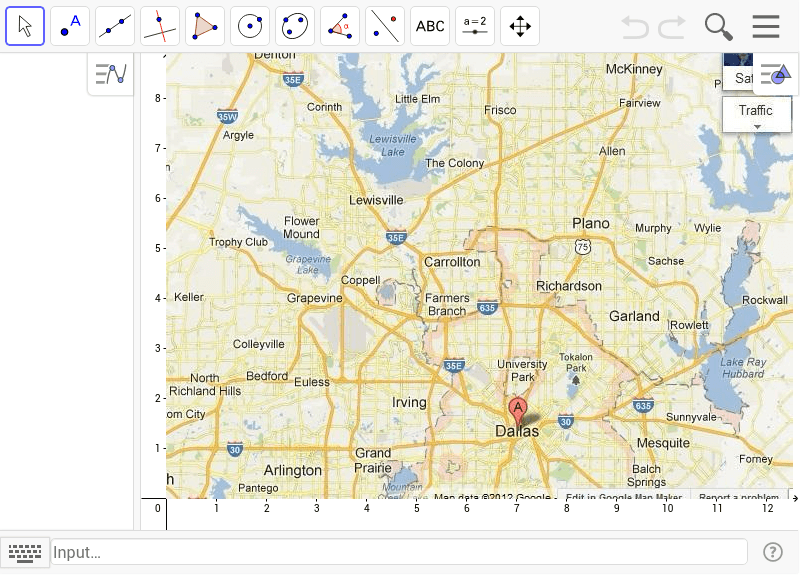Click the Arlington label on map

(293, 470)
